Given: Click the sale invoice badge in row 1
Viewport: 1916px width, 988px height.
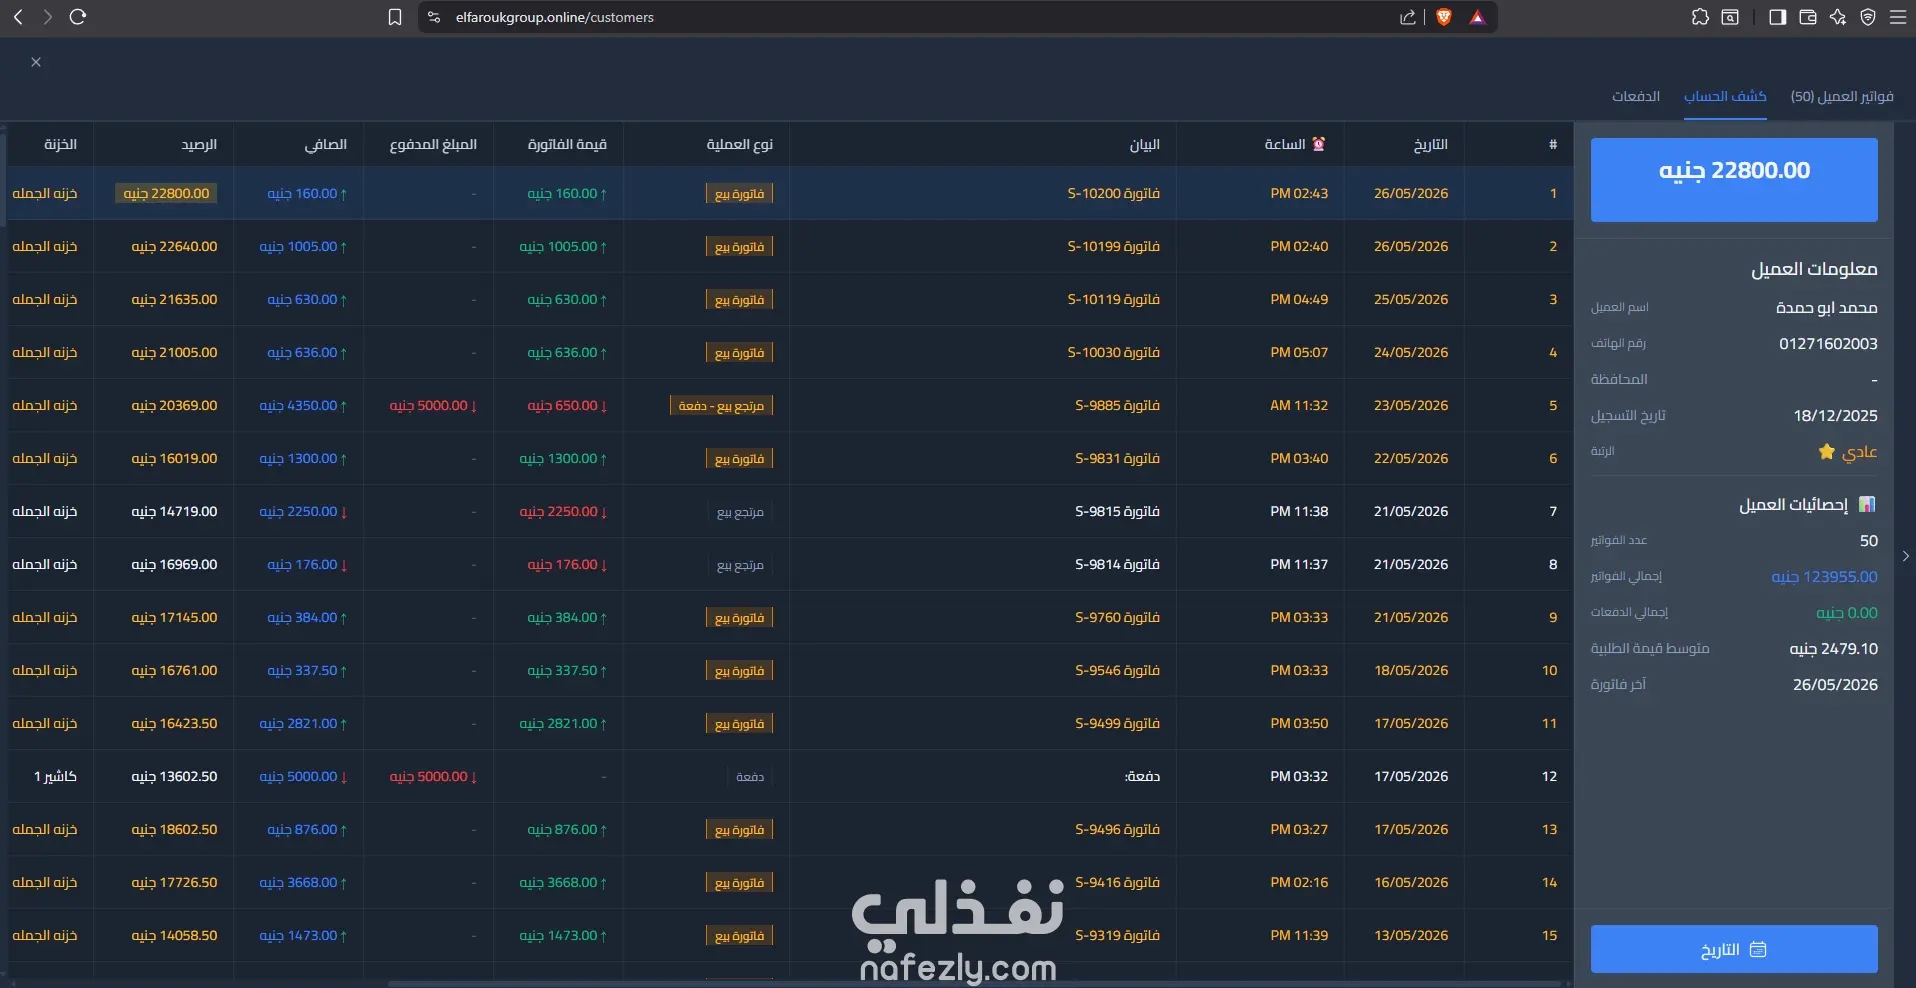Looking at the screenshot, I should (x=739, y=193).
